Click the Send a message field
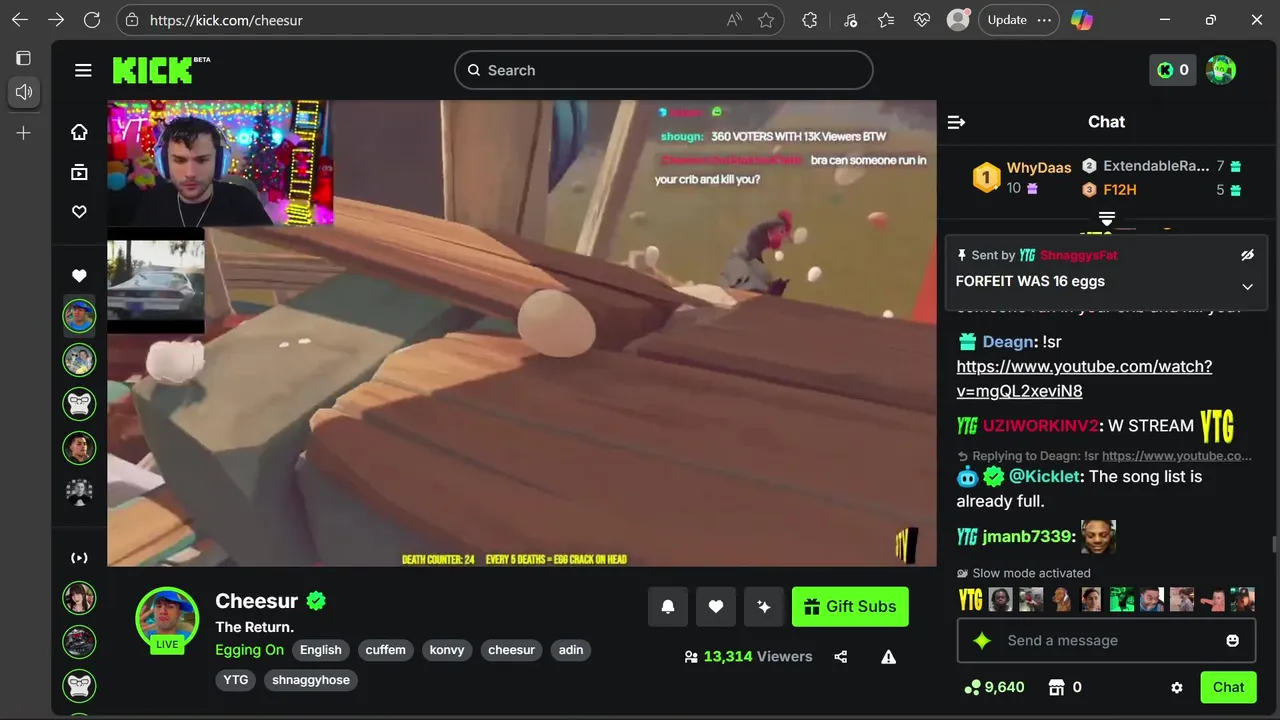Viewport: 1280px width, 720px height. tap(1105, 641)
